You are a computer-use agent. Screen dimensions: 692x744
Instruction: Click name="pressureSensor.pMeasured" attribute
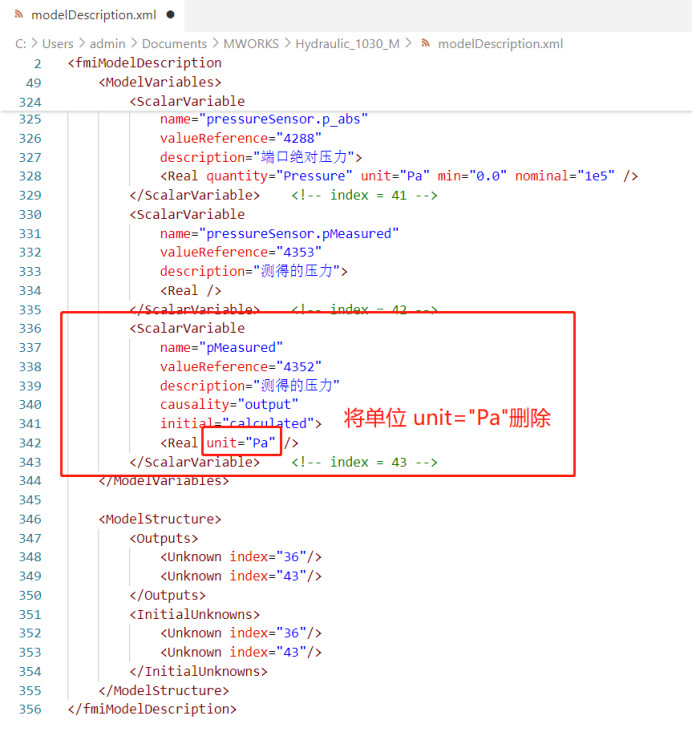point(279,233)
